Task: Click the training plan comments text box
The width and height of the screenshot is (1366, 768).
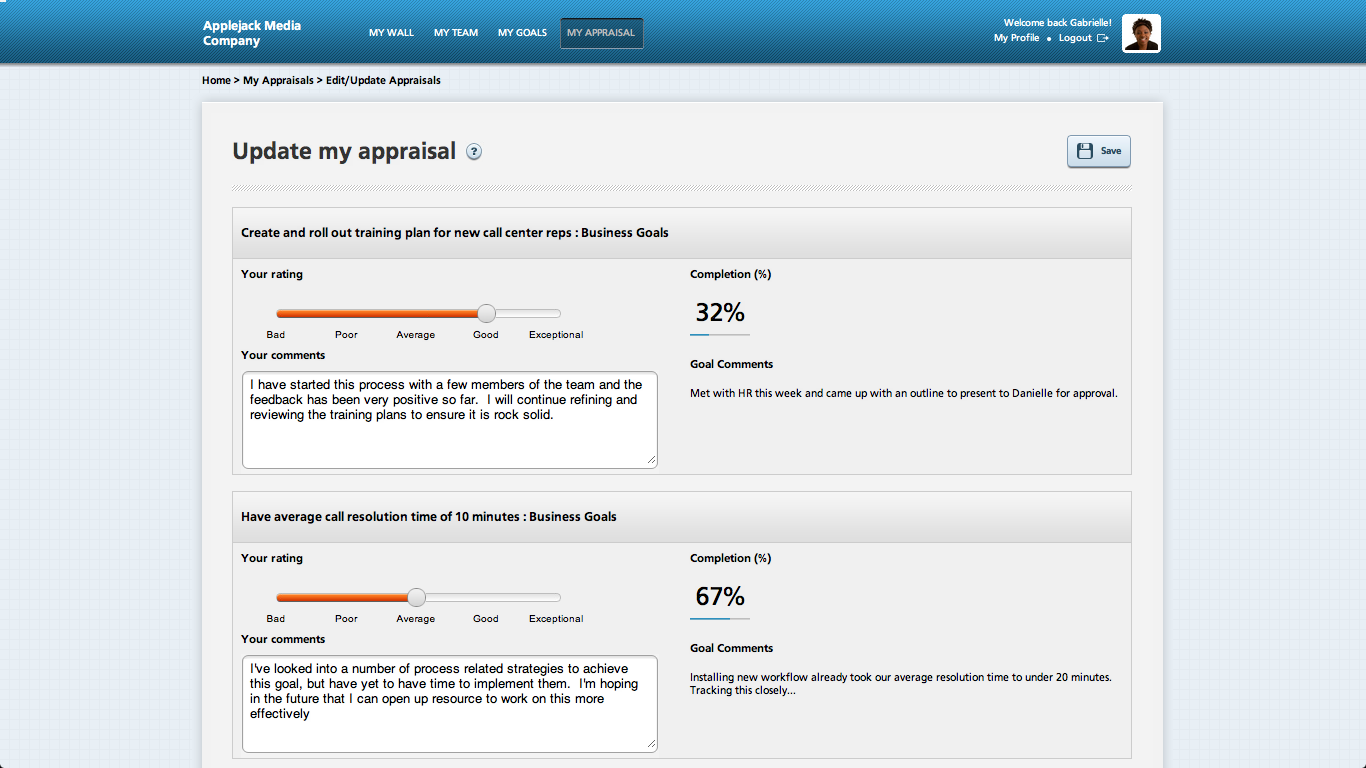Action: [449, 419]
